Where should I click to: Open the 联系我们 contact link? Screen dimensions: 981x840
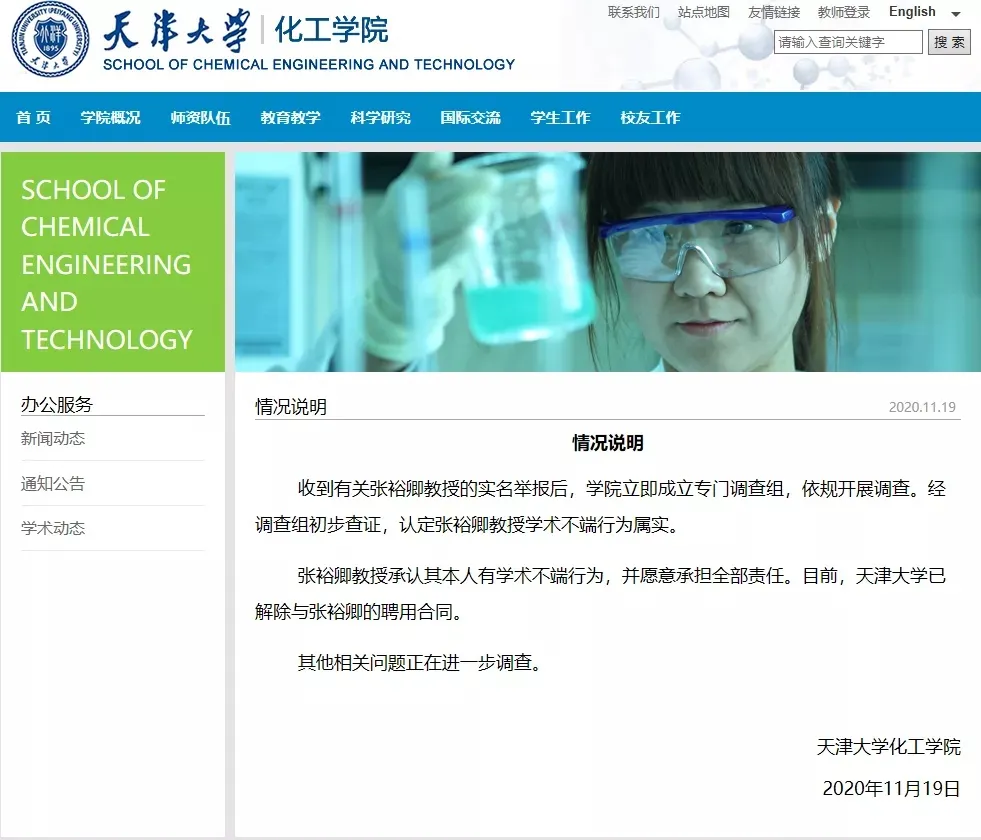634,12
